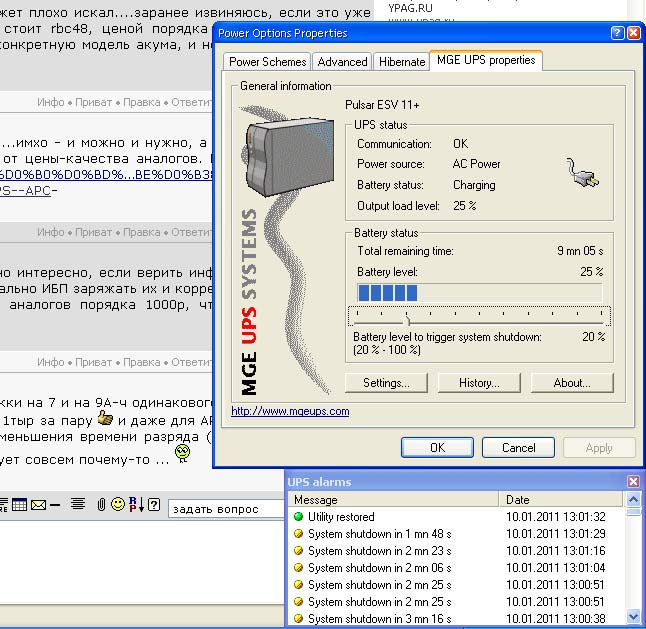
Task: Switch to the Power Schemes tab
Action: [x=268, y=62]
